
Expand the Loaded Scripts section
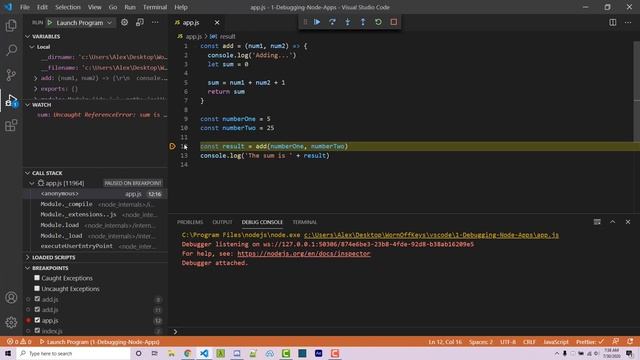(27, 258)
